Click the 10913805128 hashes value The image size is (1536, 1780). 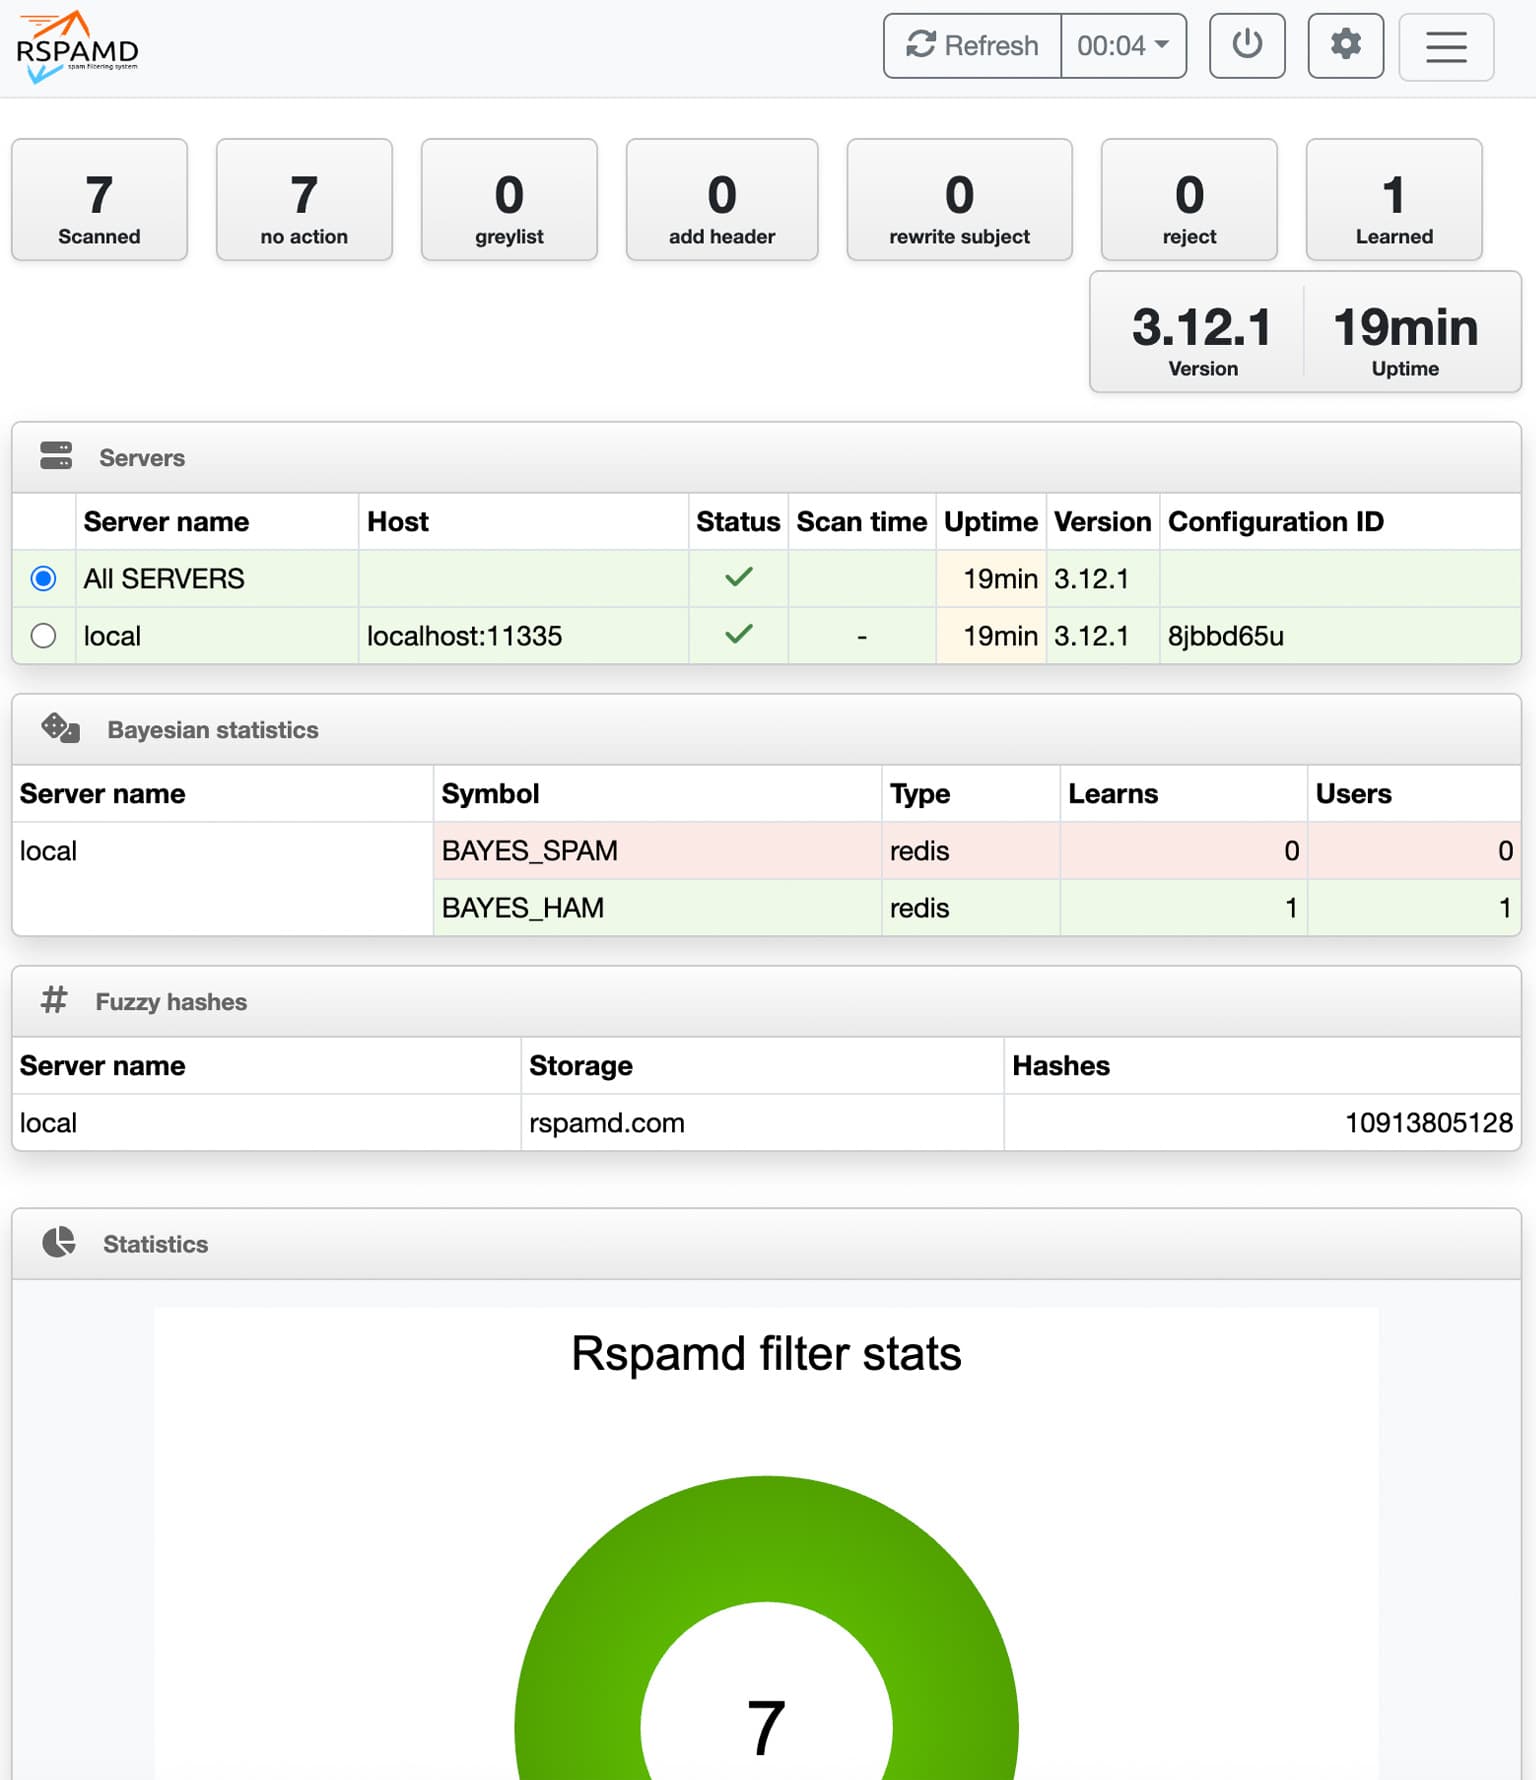pyautogui.click(x=1429, y=1123)
